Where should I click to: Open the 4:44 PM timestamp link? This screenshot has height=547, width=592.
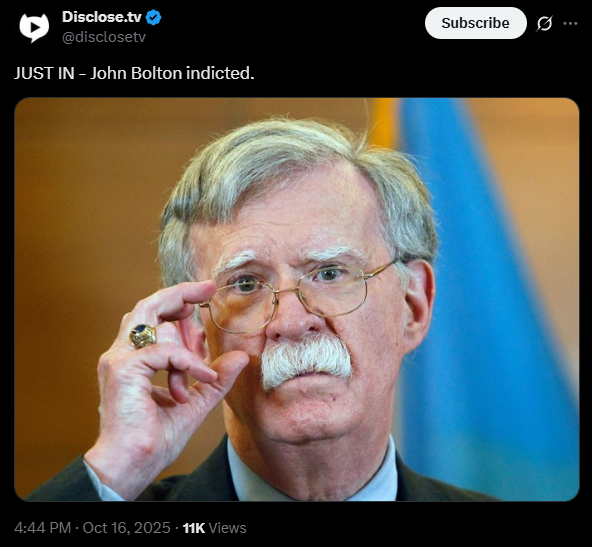point(42,528)
